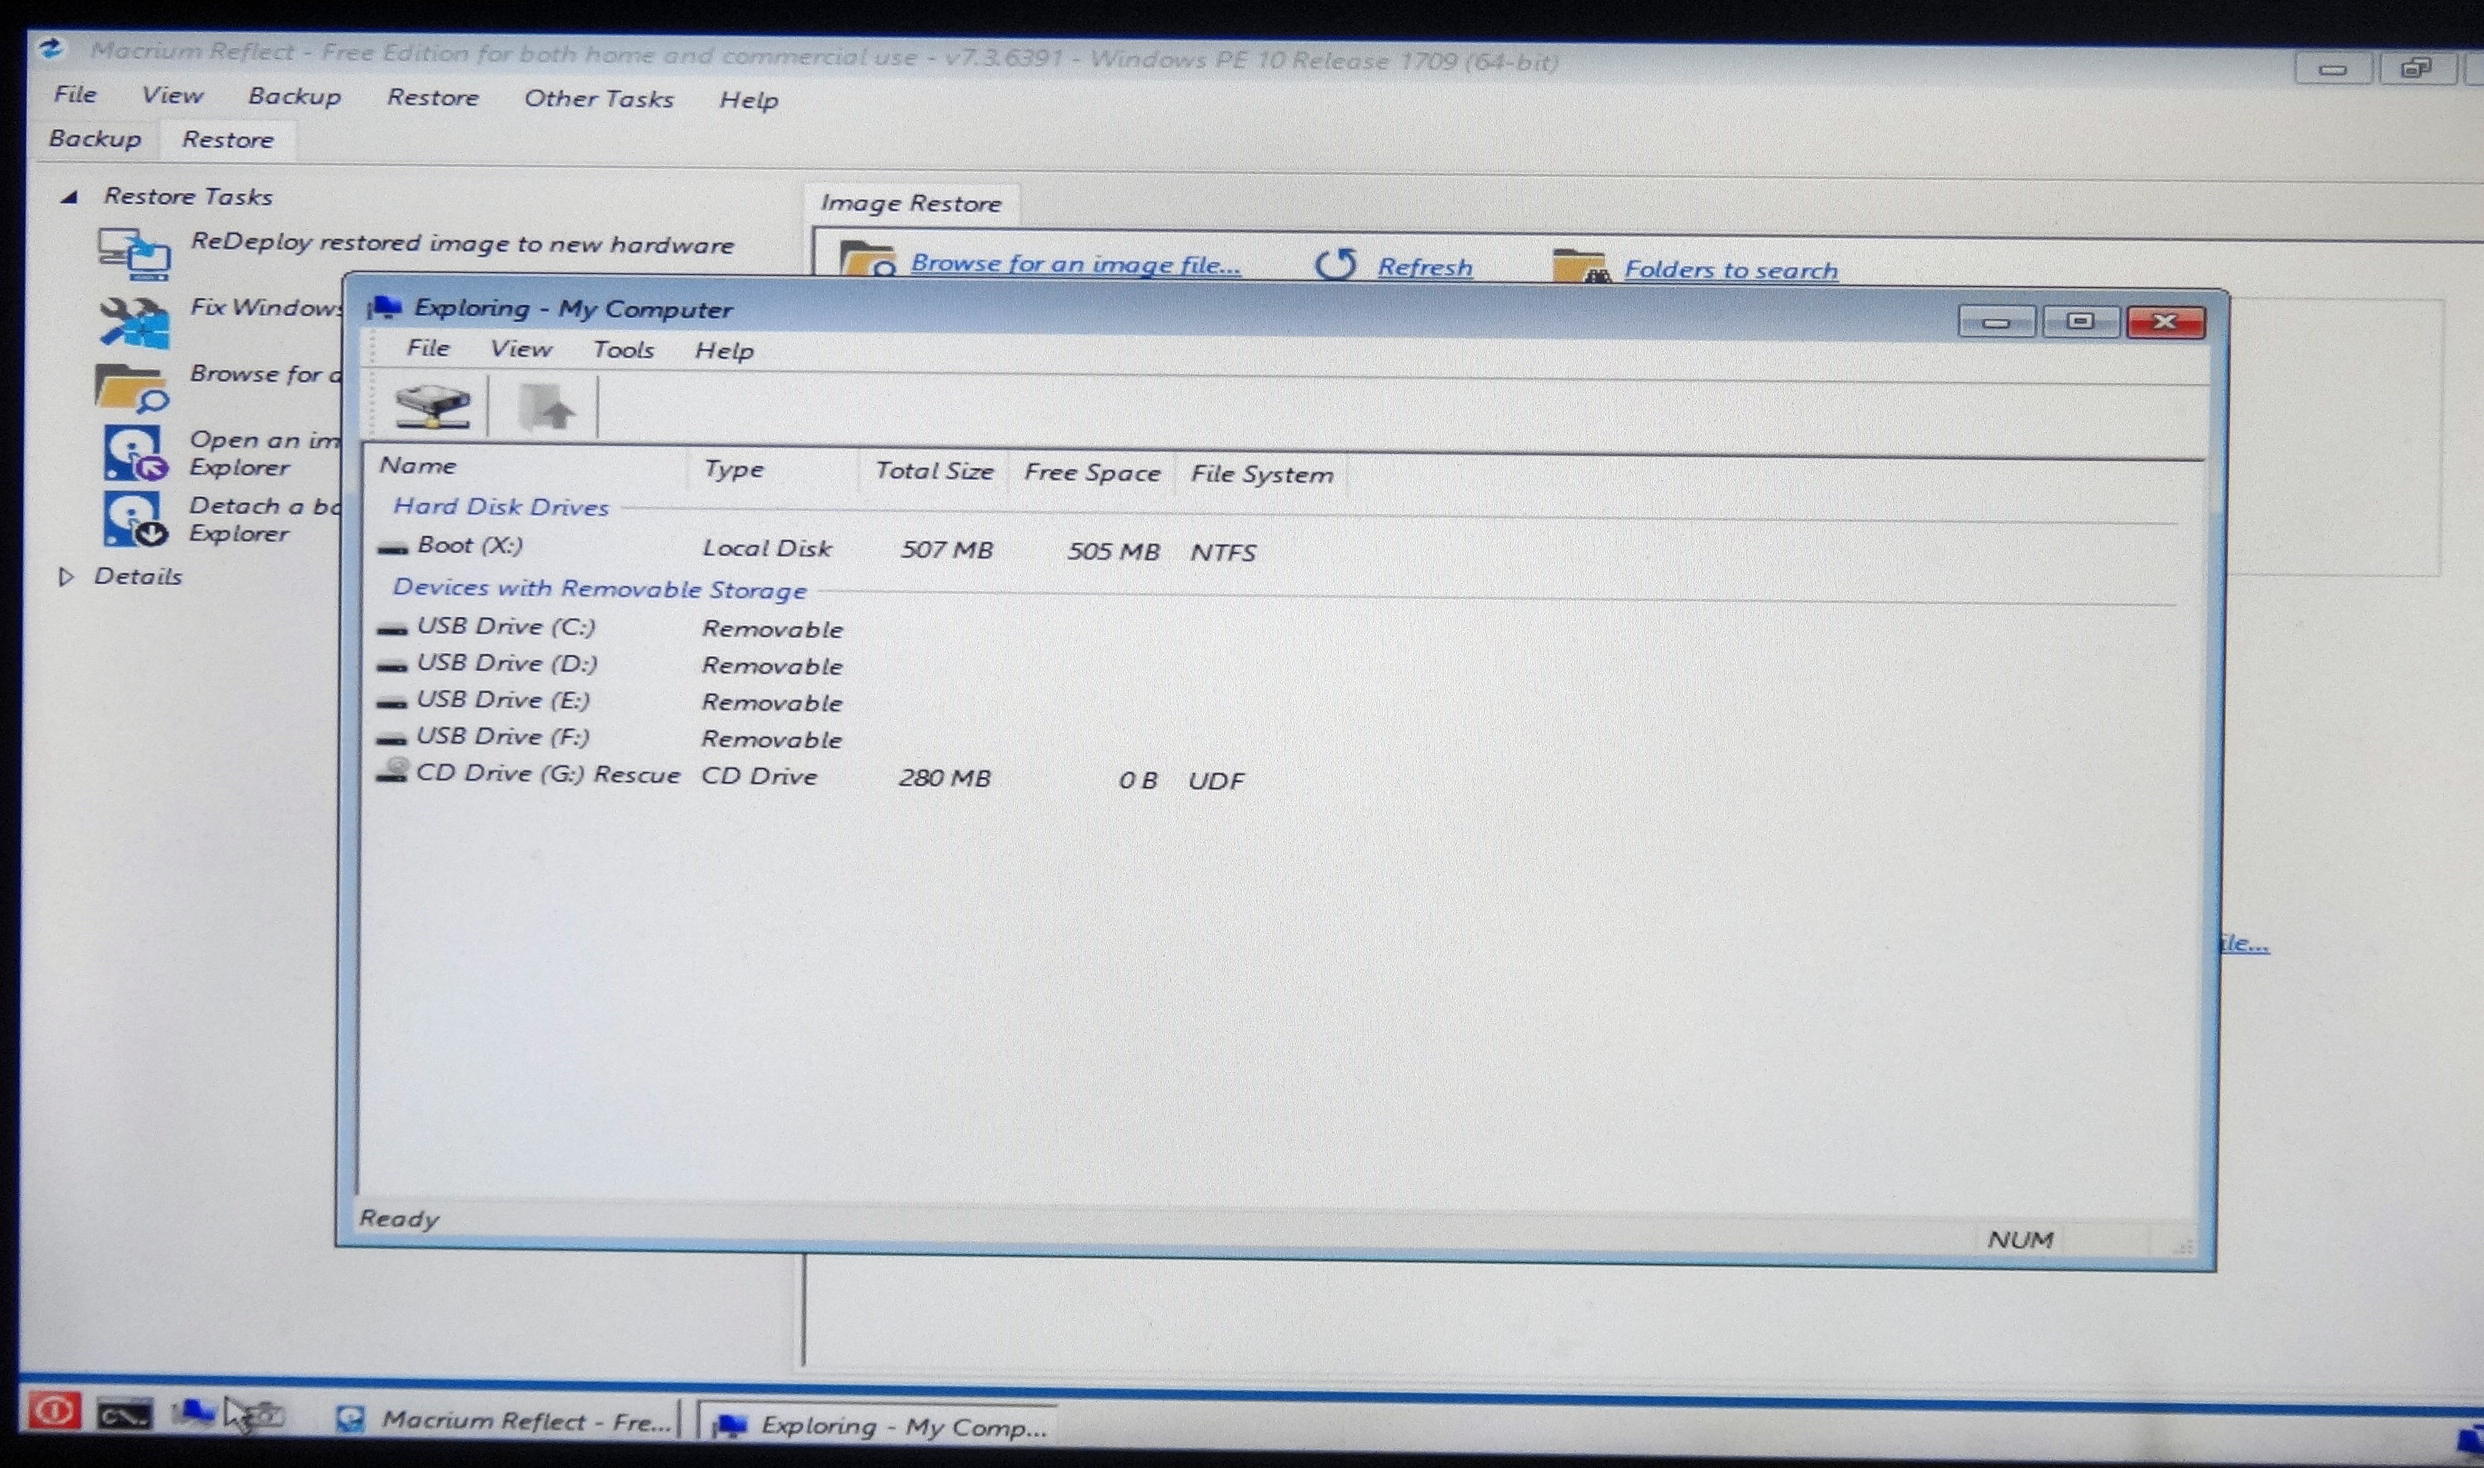Click the Open an image in Explorer icon
This screenshot has height=1468, width=2484.
[134, 453]
